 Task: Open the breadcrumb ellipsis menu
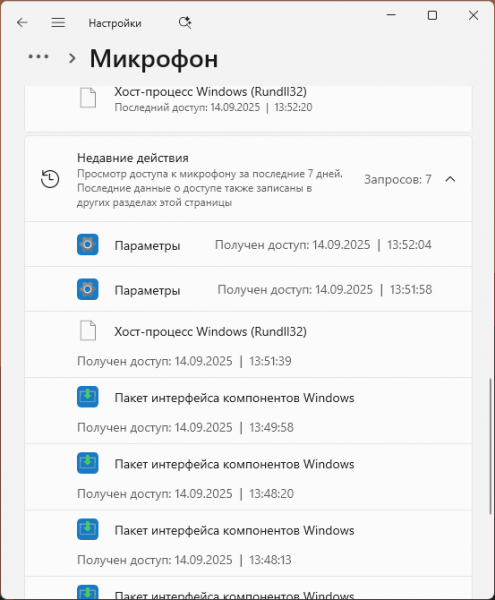39,57
